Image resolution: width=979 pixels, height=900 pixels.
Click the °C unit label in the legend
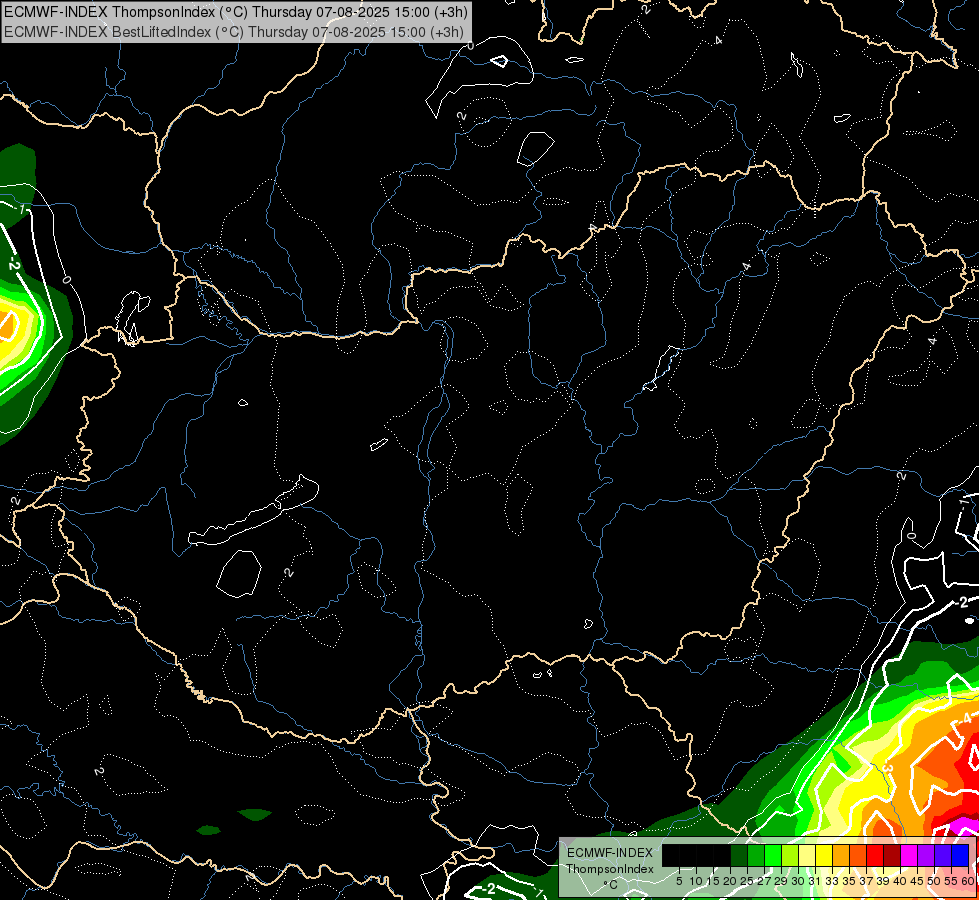coord(611,885)
